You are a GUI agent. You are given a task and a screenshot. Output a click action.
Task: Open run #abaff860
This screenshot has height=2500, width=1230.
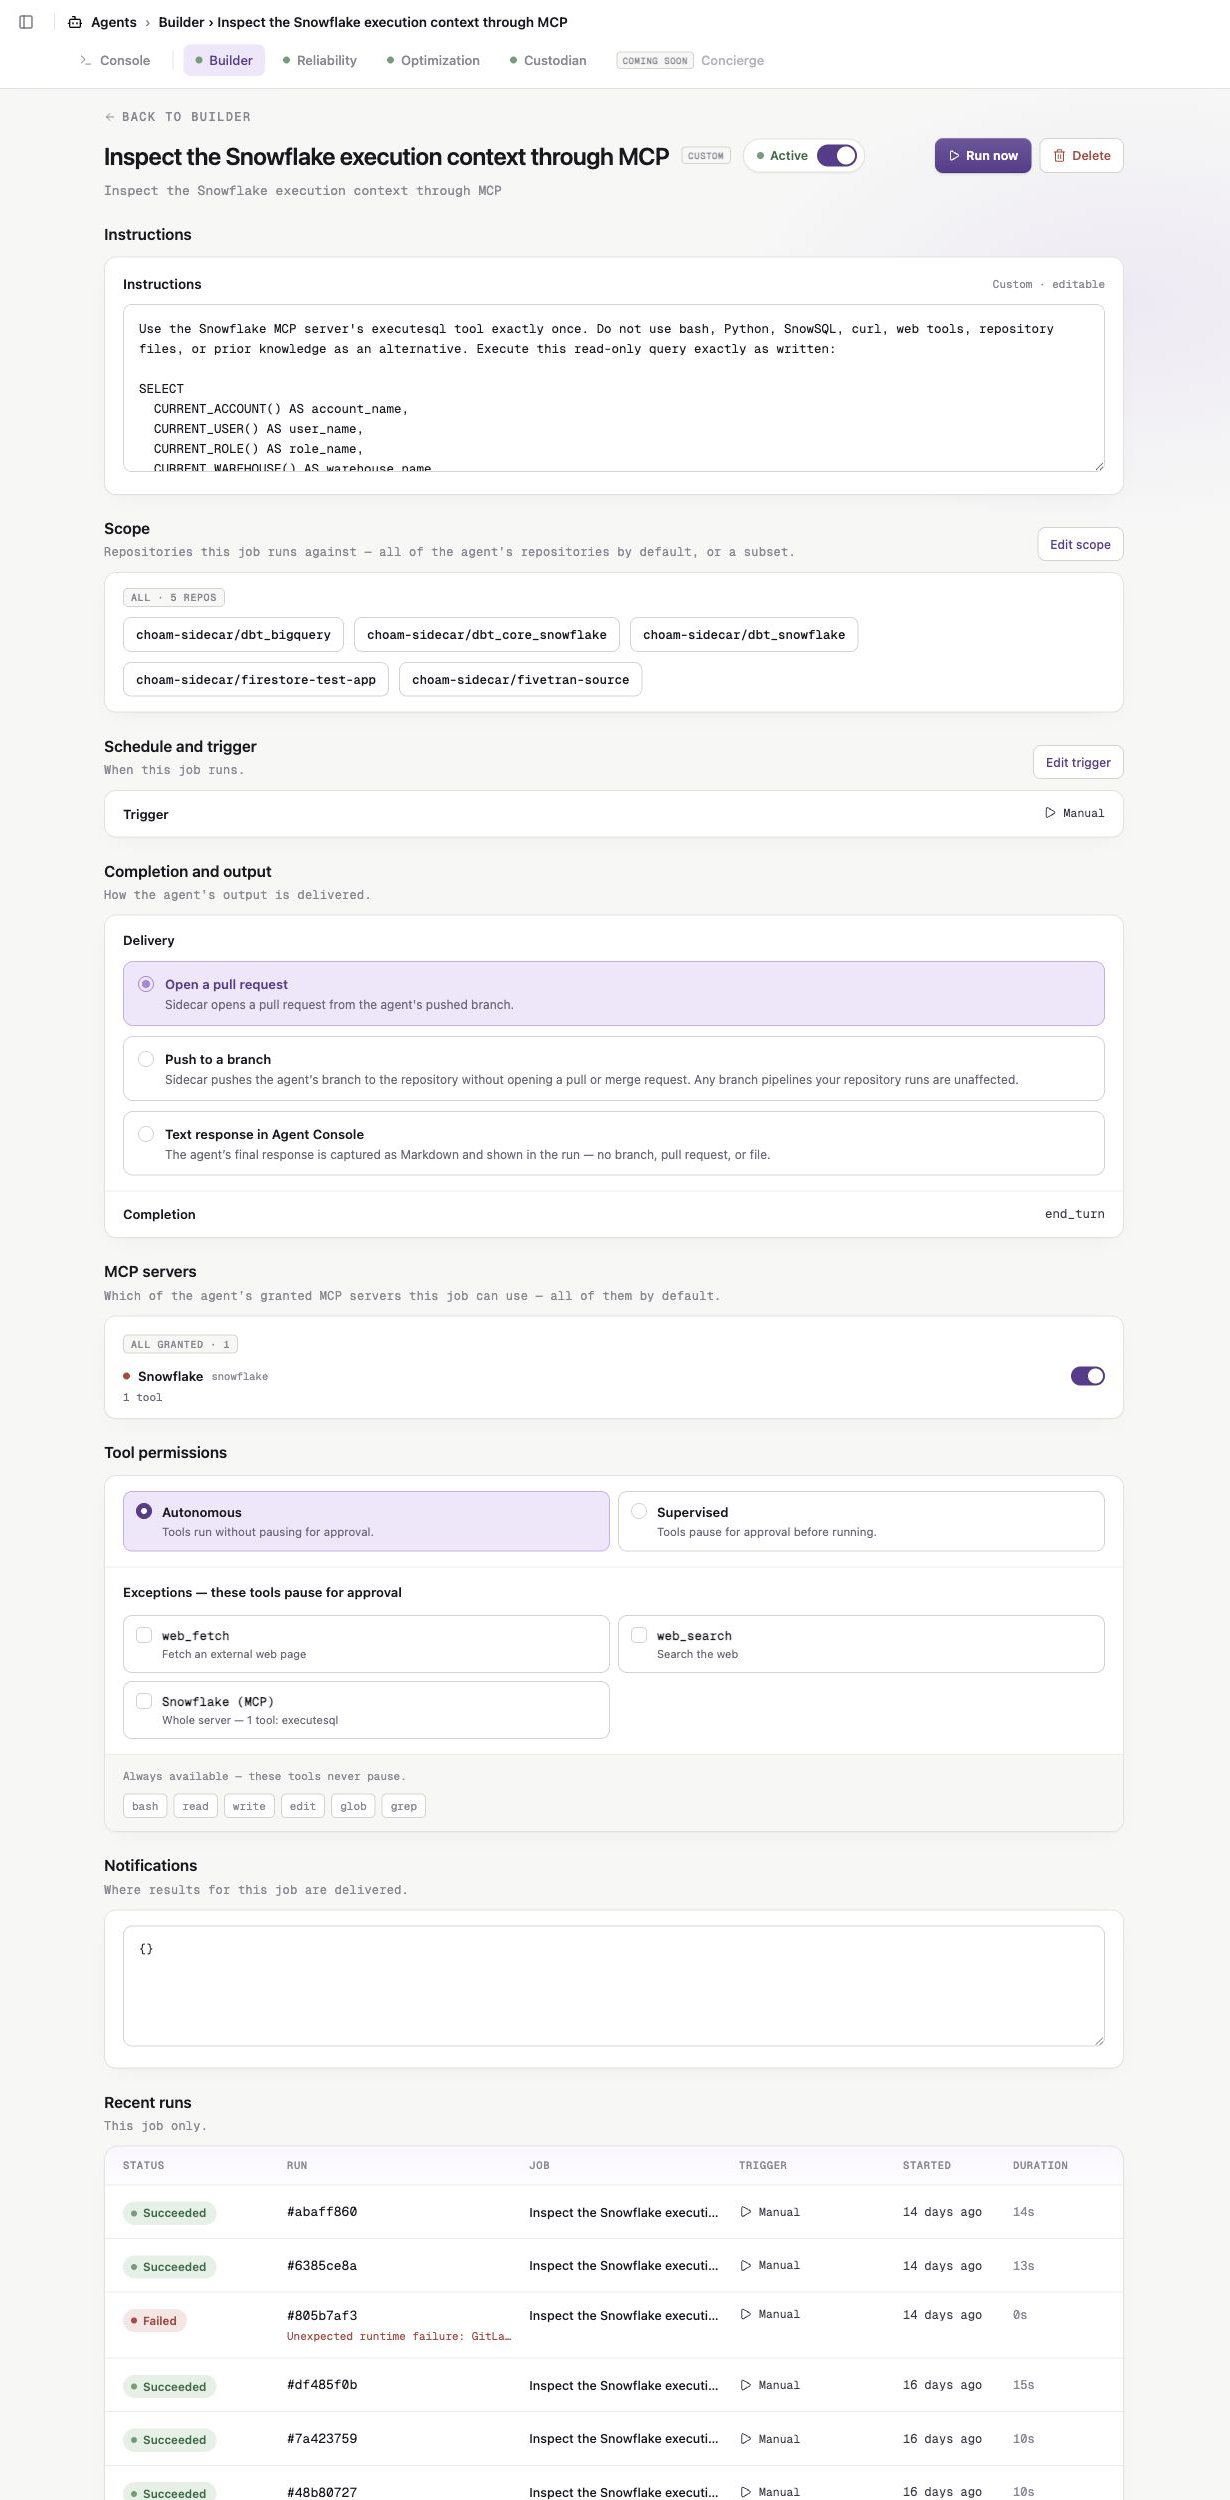click(x=322, y=2212)
